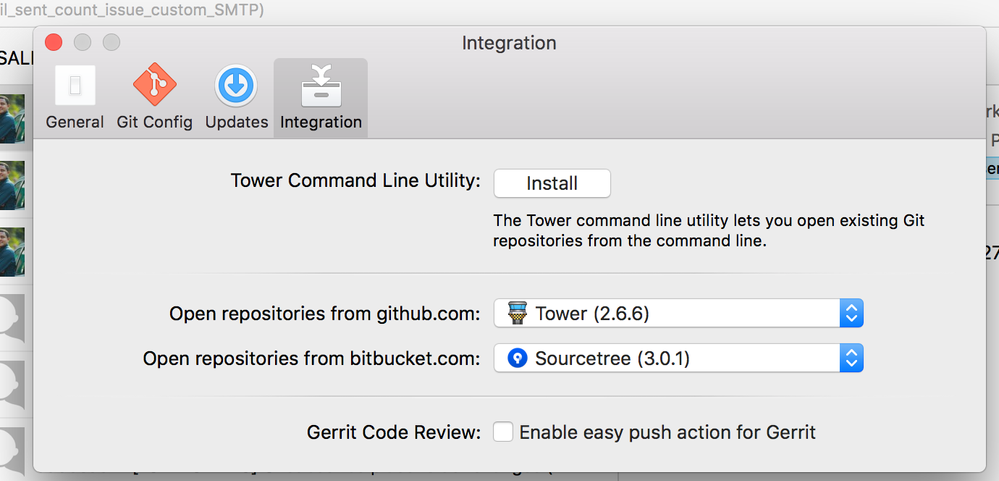The image size is (999, 481).
Task: Click the Install command line utility button
Action: [x=552, y=183]
